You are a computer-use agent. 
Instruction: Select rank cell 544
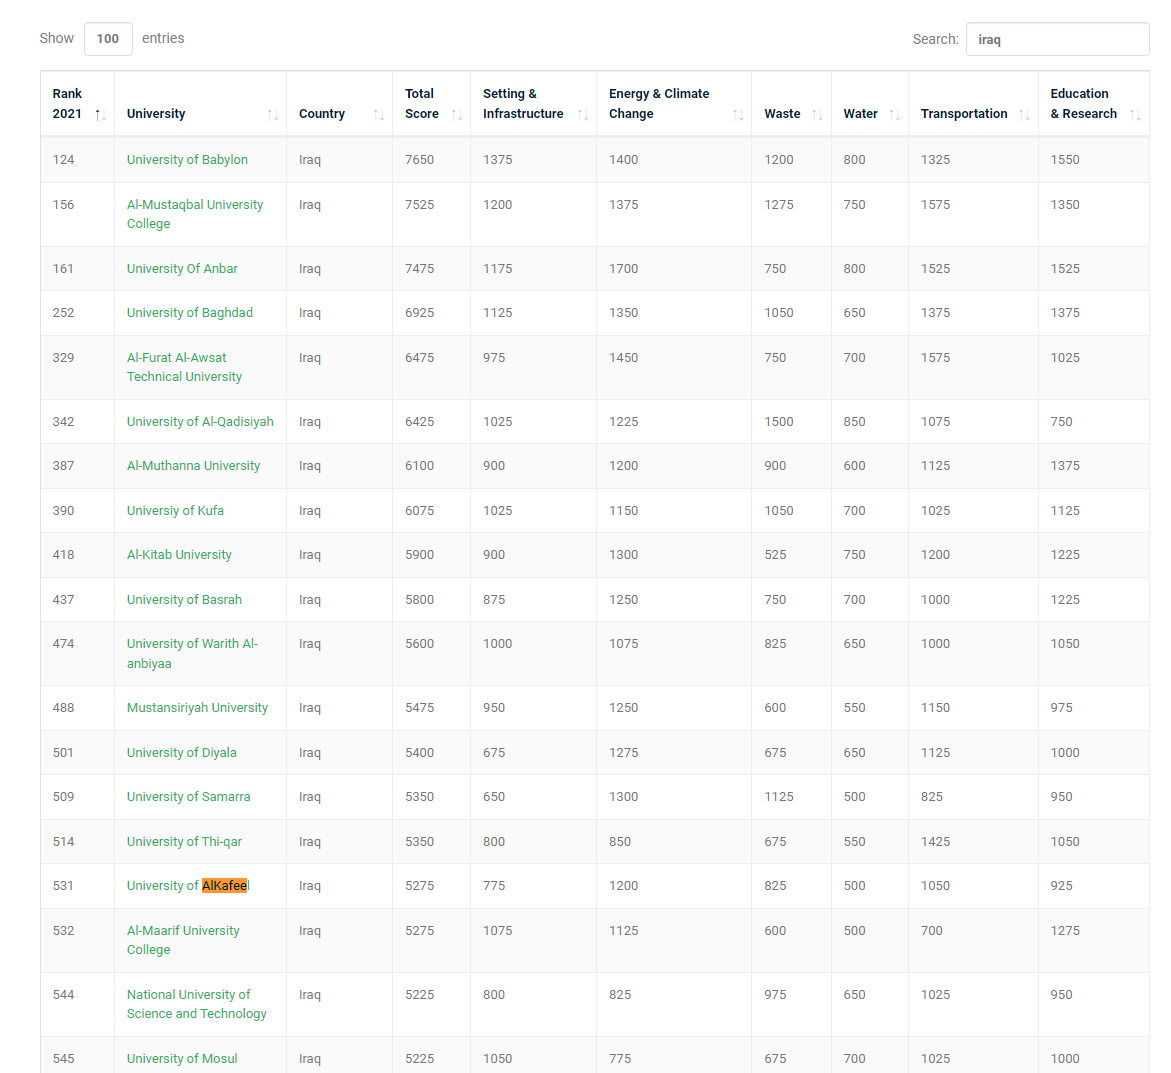[63, 995]
